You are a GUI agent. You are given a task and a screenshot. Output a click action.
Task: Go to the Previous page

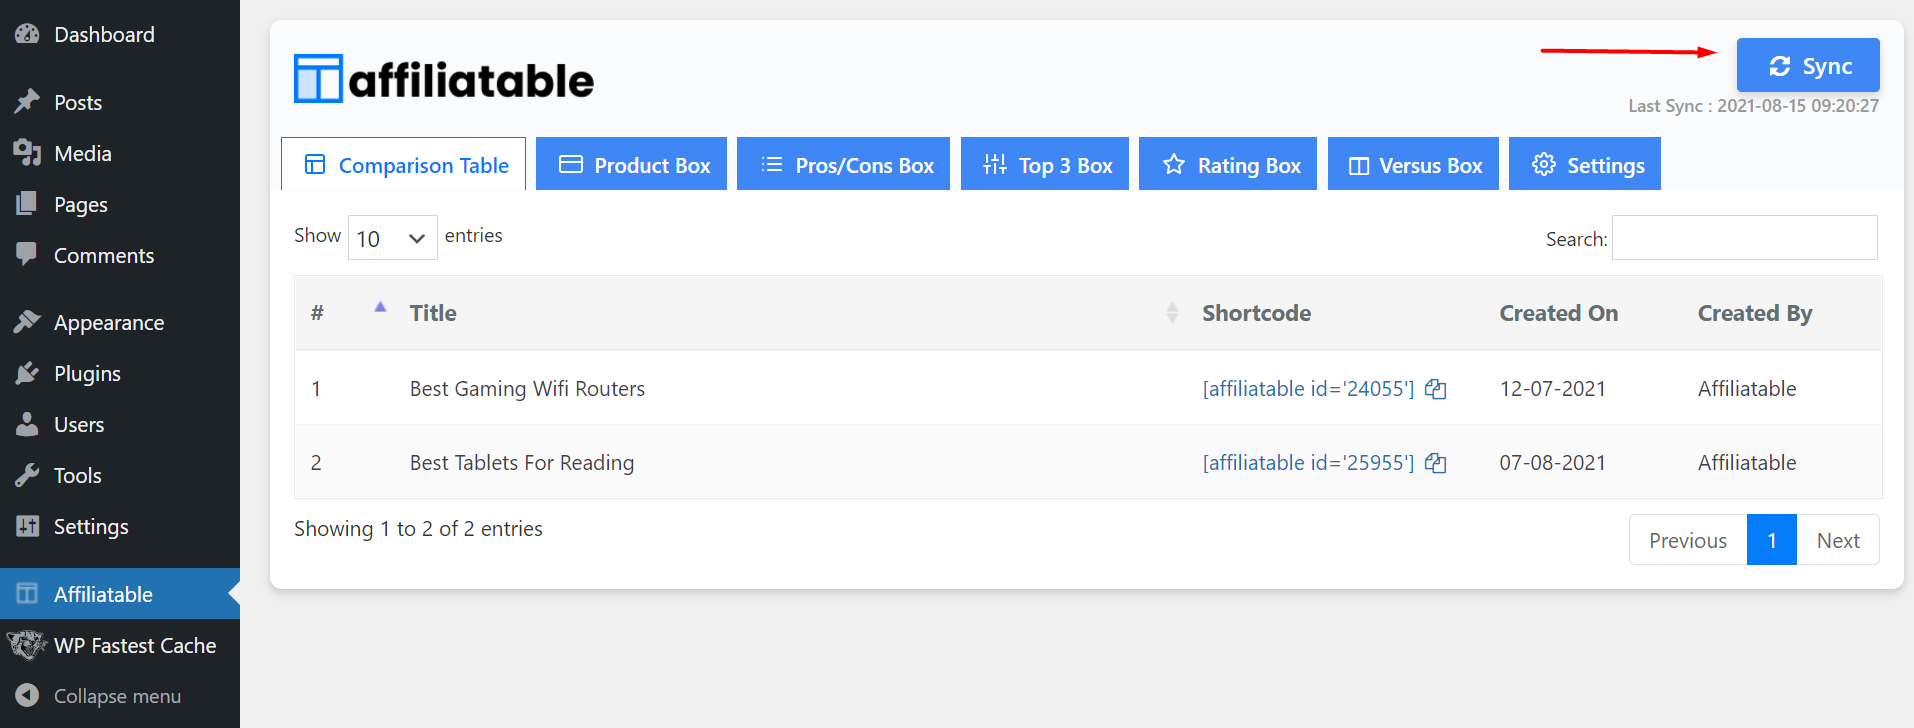tap(1688, 540)
